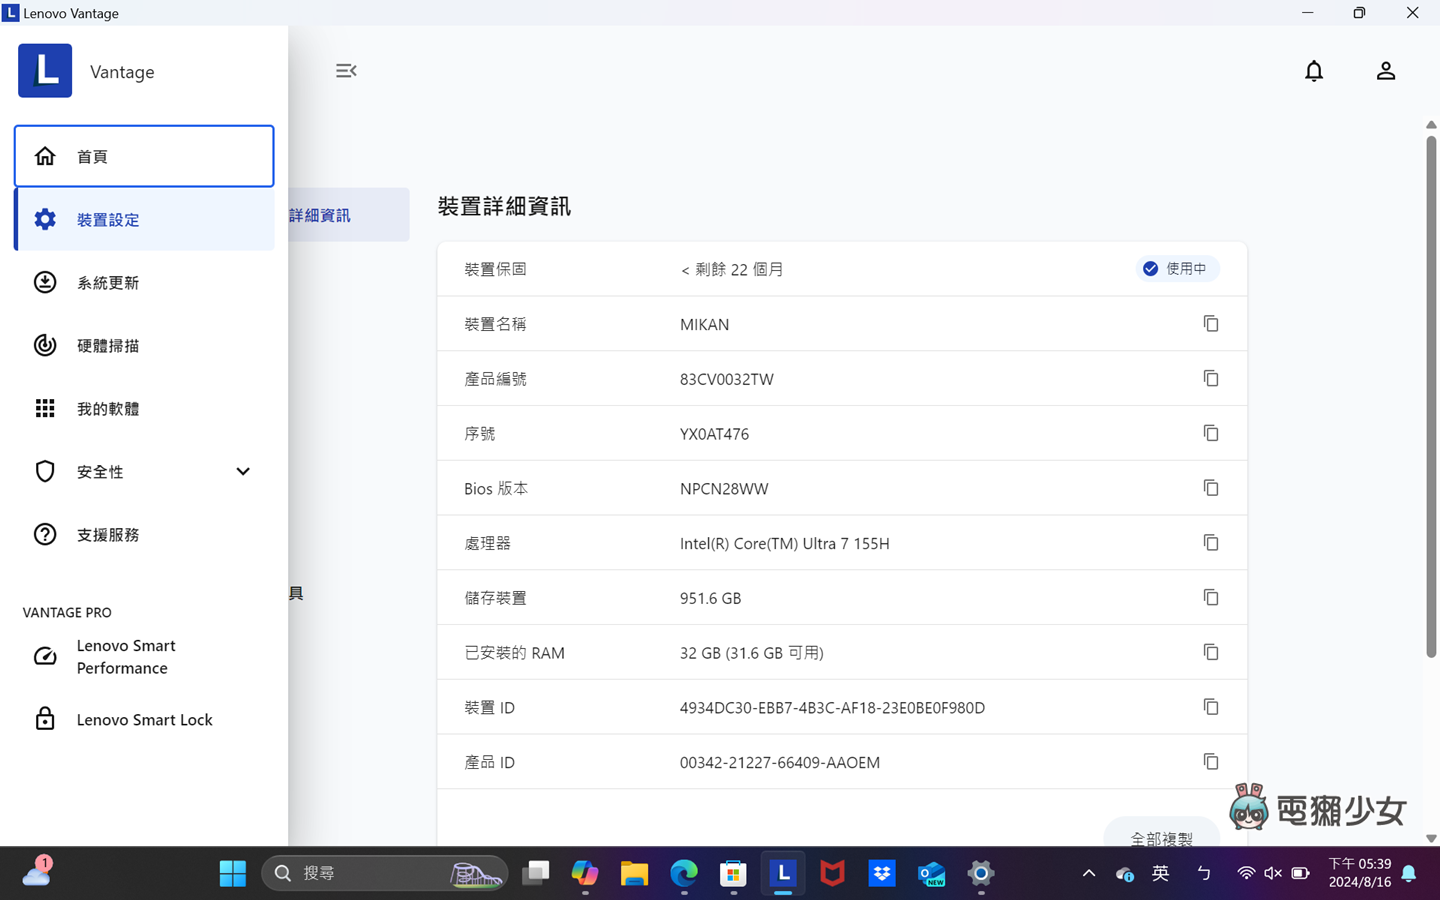Expand the 安全性 chevron arrow
Screen dimensions: 1440x900
pyautogui.click(x=243, y=471)
